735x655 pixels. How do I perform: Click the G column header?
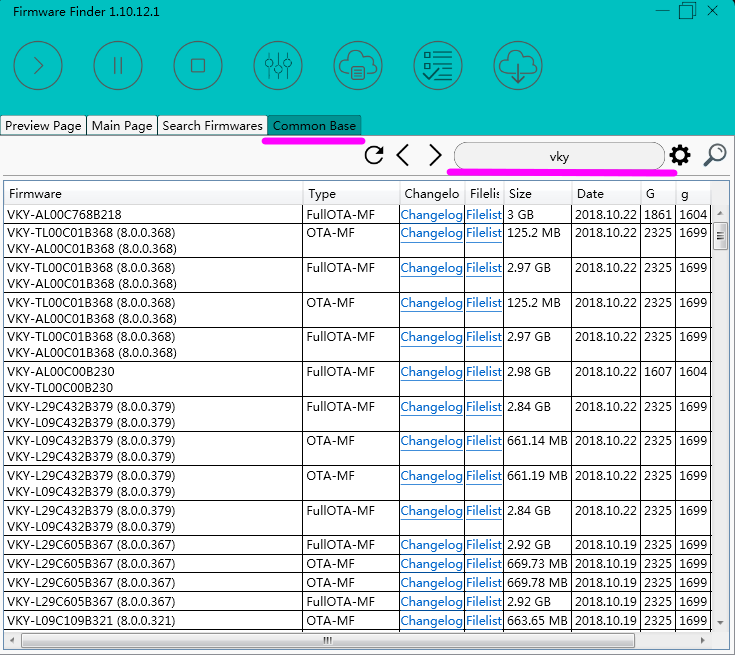658,194
